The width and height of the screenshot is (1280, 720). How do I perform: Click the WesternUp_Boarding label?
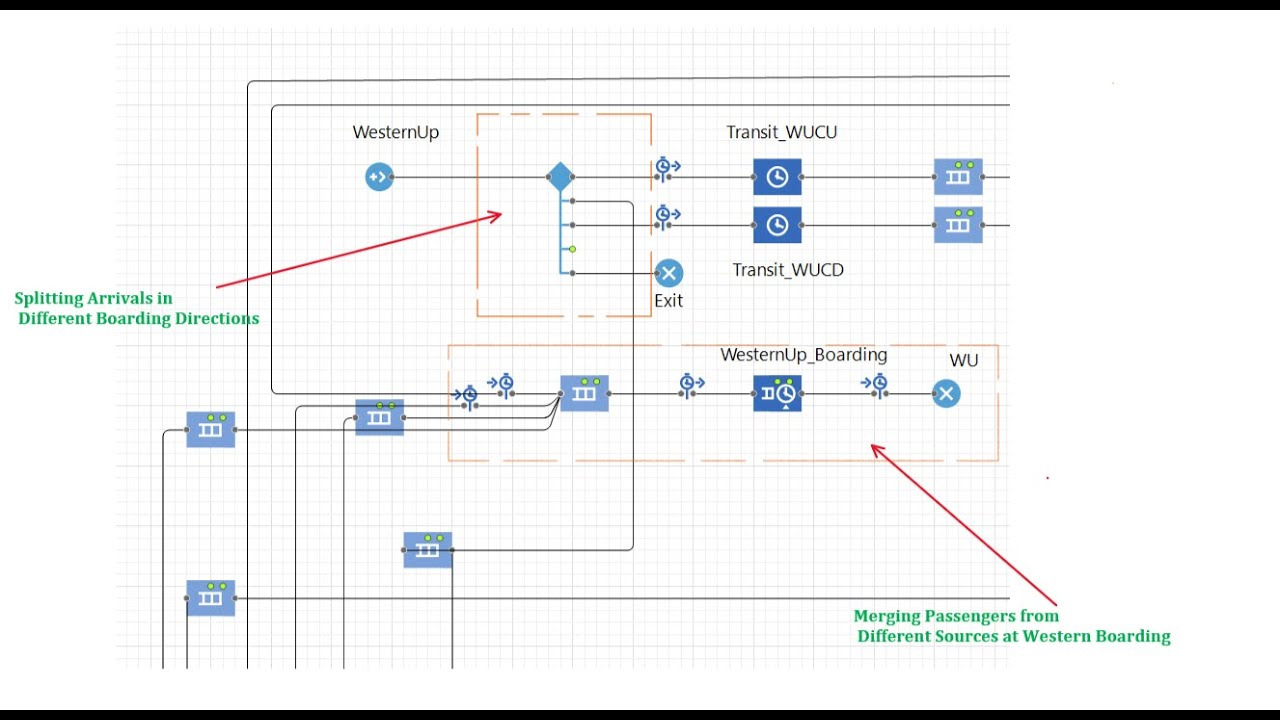(804, 355)
